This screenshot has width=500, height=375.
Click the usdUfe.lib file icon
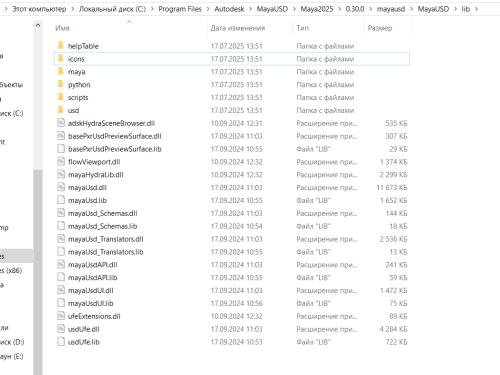pos(61,342)
